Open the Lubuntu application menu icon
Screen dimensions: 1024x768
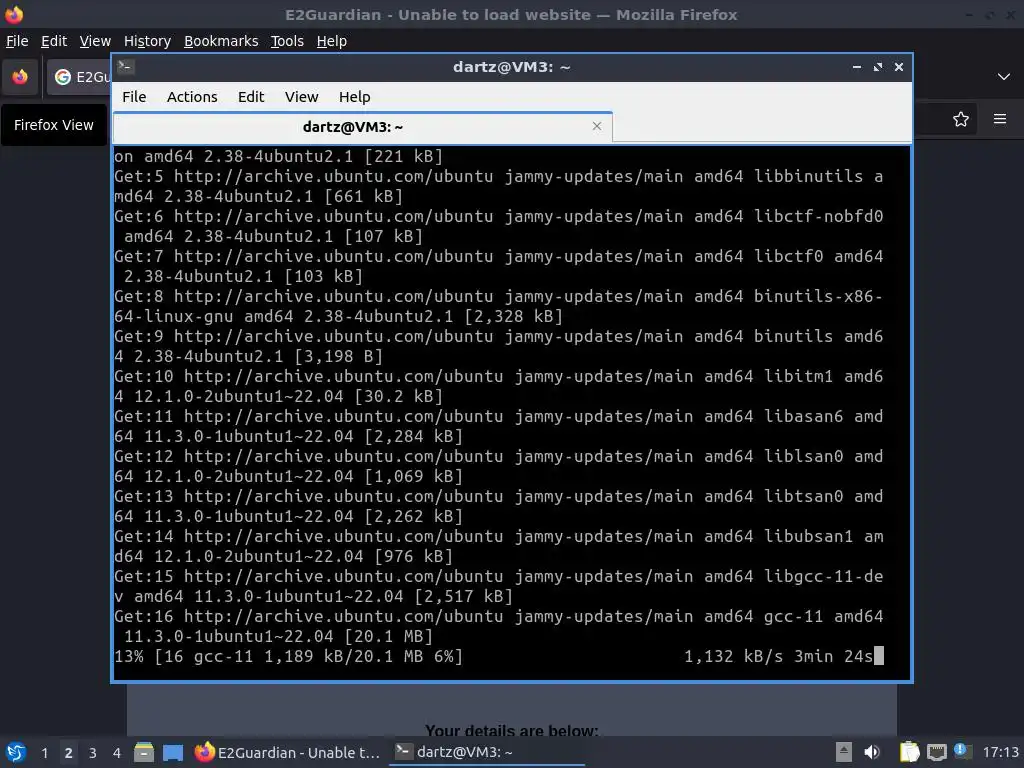(x=15, y=752)
